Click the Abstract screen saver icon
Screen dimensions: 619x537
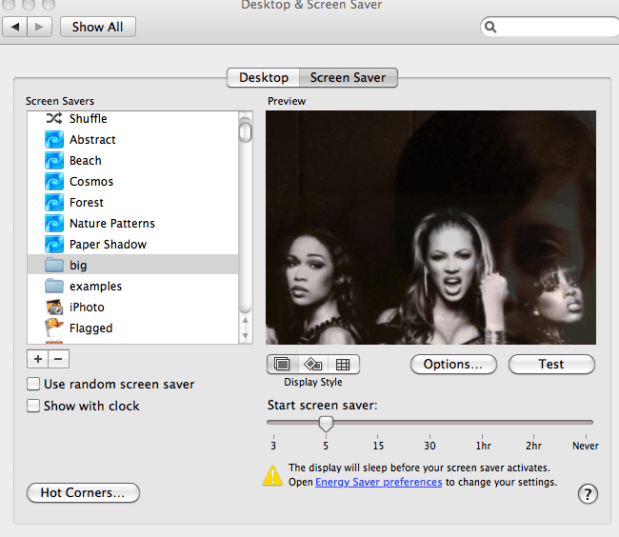point(54,140)
